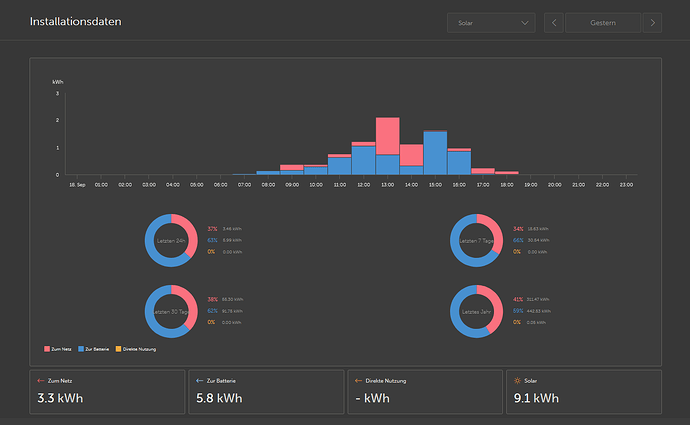Screen dimensions: 690x425
Task: Toggle Direkte Nutzung orange legend swatch
Action: click(x=118, y=349)
